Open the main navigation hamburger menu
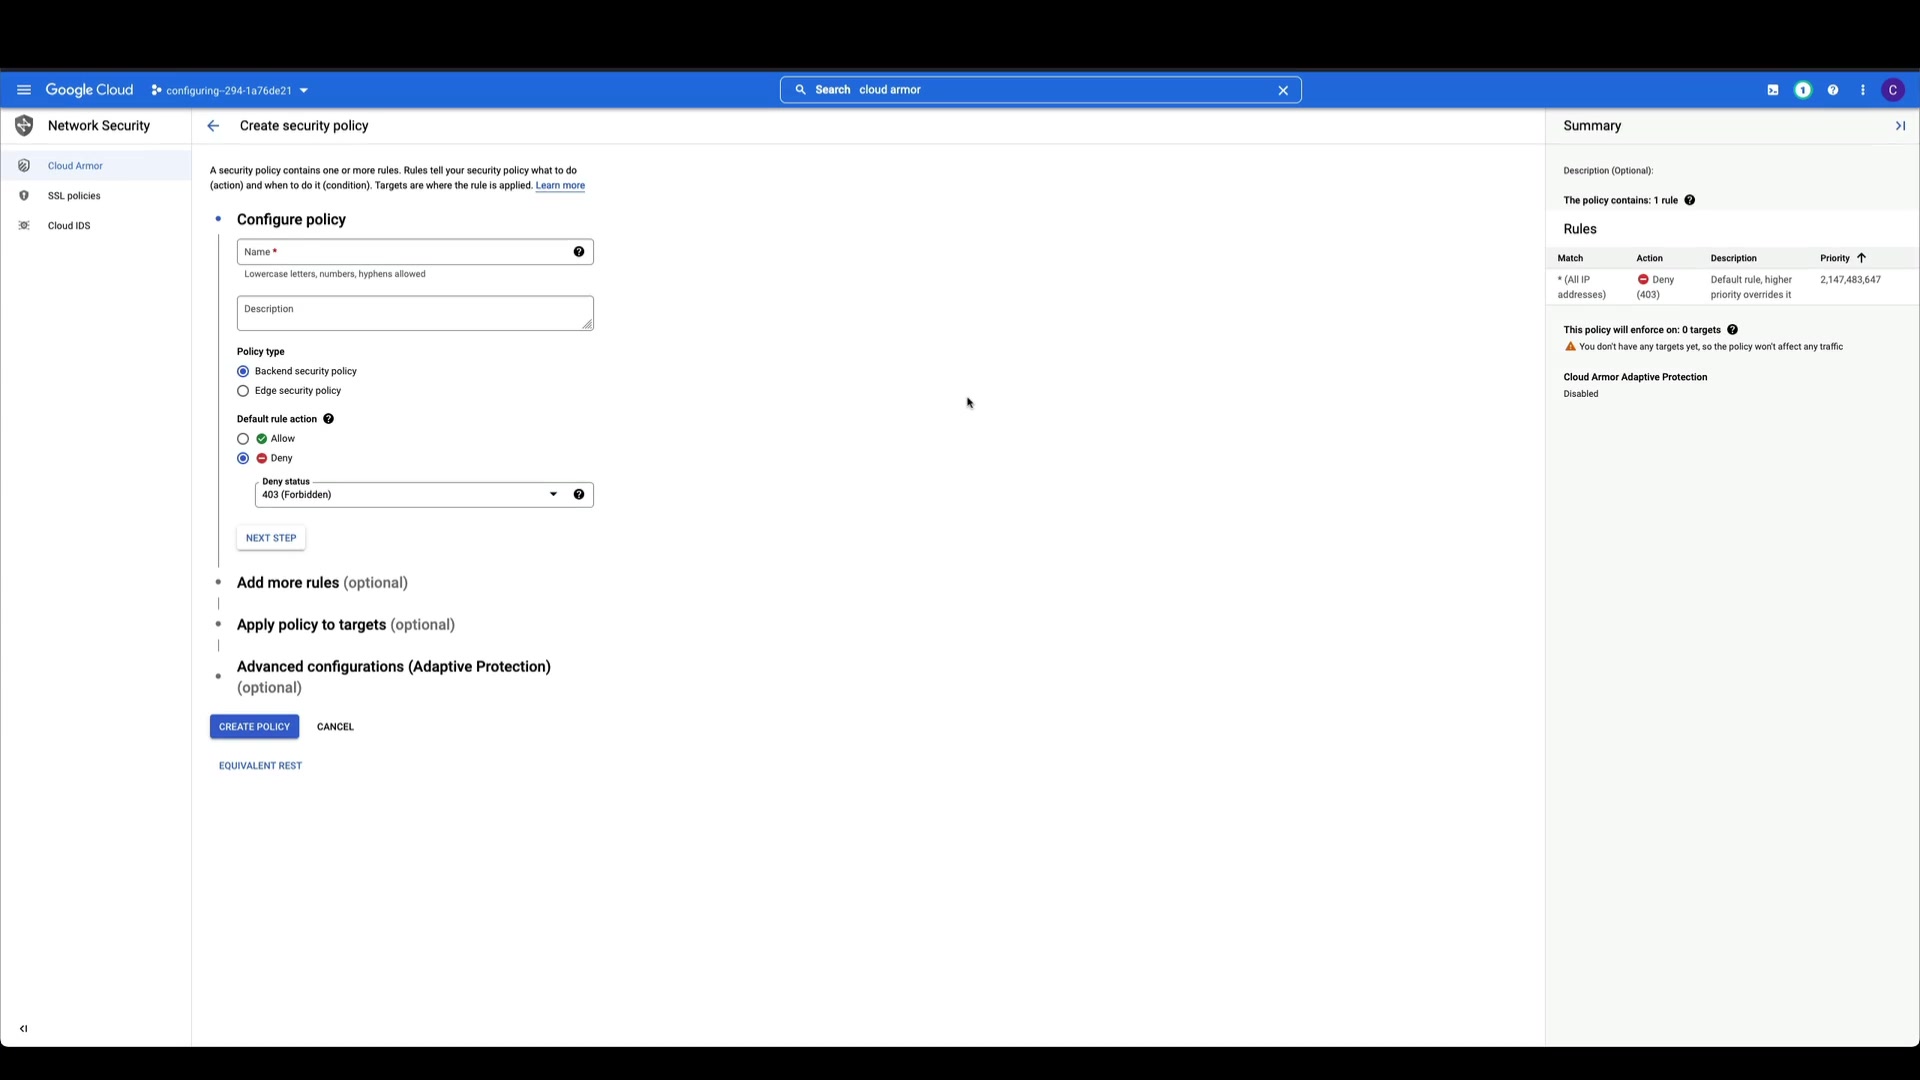1920x1080 pixels. pyautogui.click(x=24, y=90)
